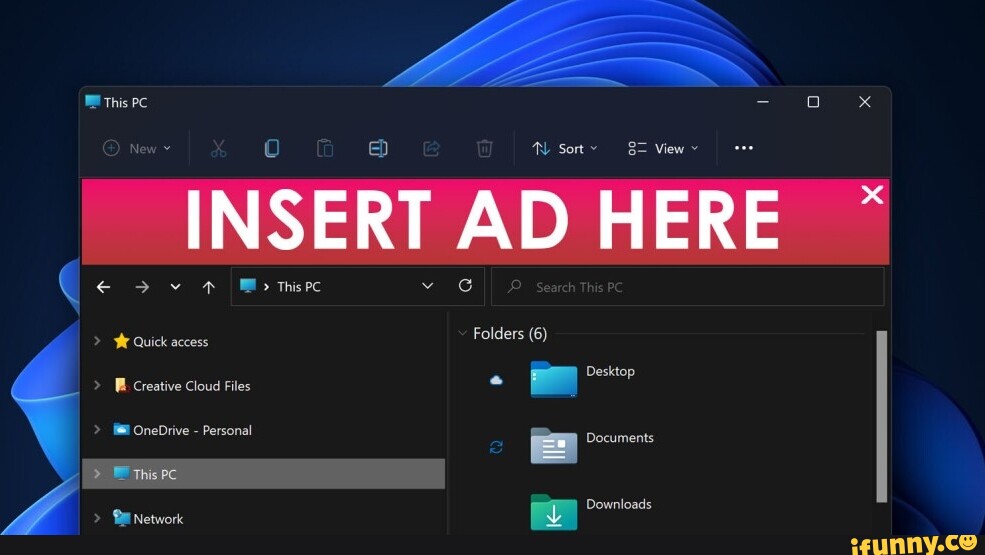985x555 pixels.
Task: Click the Copy icon in toolbar
Action: pyautogui.click(x=271, y=149)
